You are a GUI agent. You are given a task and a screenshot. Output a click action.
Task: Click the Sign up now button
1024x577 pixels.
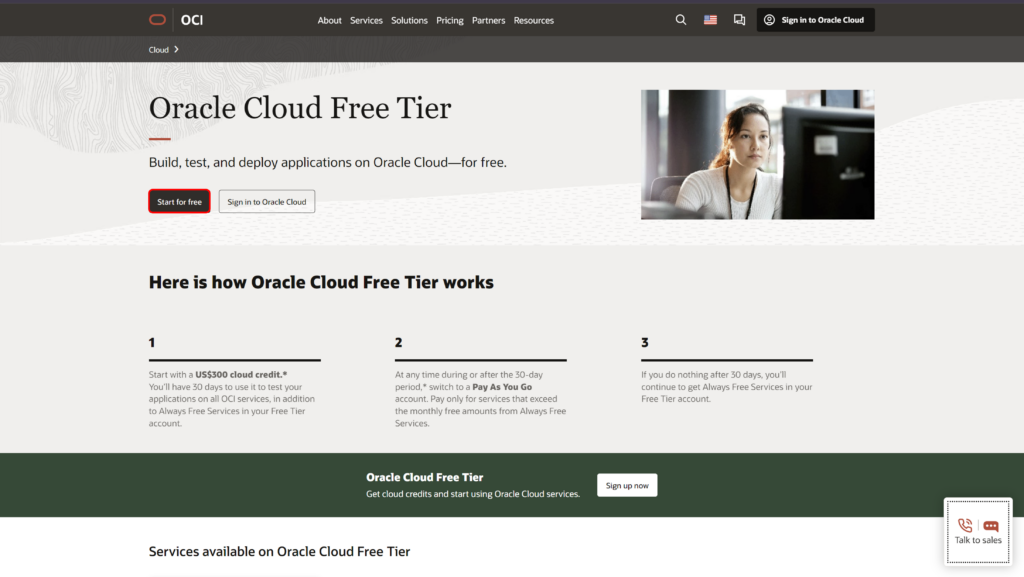626,485
